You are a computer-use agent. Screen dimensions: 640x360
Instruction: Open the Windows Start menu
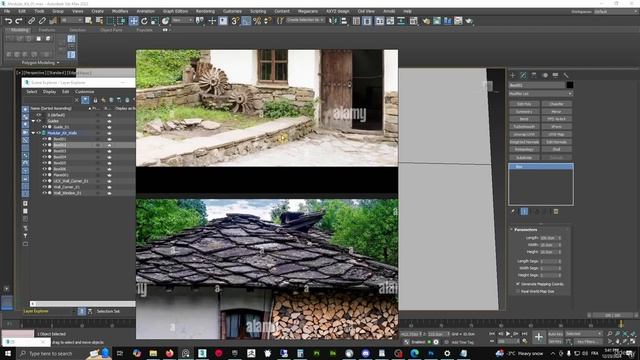click(x=8, y=353)
